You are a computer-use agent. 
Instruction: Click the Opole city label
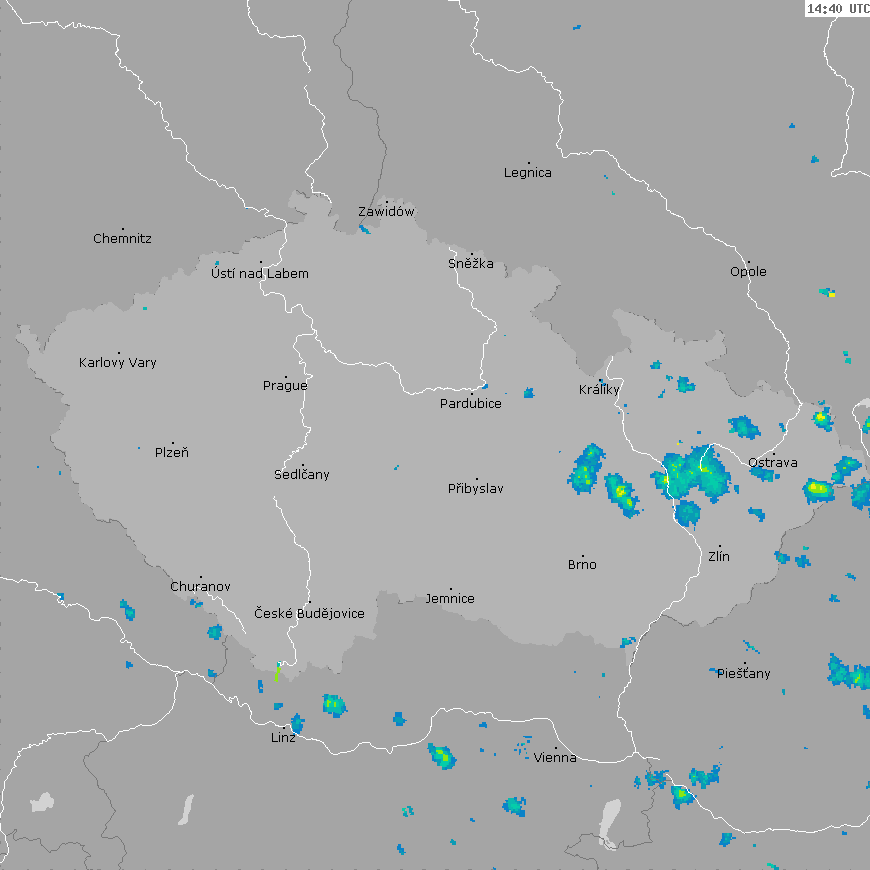[x=748, y=272]
